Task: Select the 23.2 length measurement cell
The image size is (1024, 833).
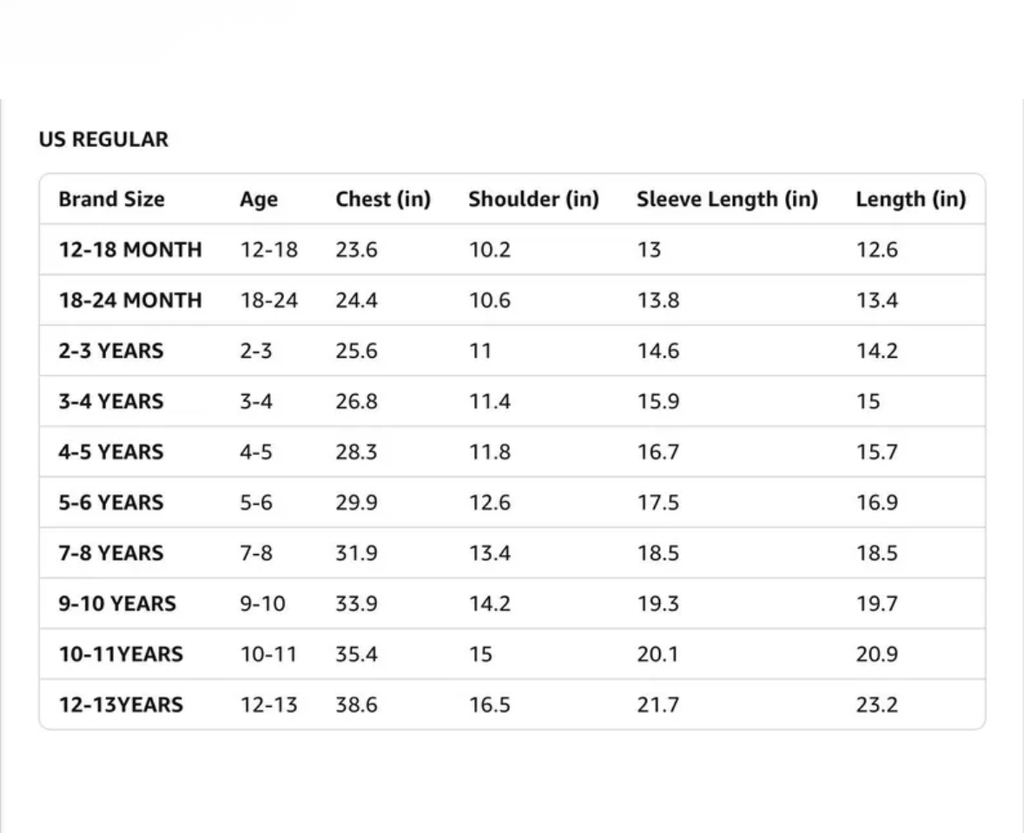Action: 877,705
